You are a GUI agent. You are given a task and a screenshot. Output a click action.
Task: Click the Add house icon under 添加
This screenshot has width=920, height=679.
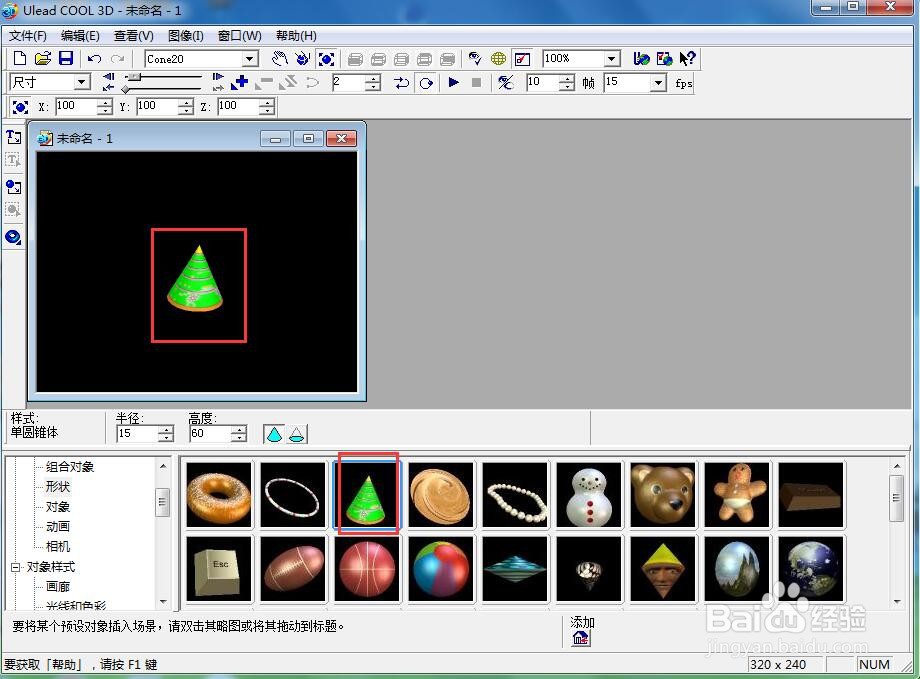580,638
